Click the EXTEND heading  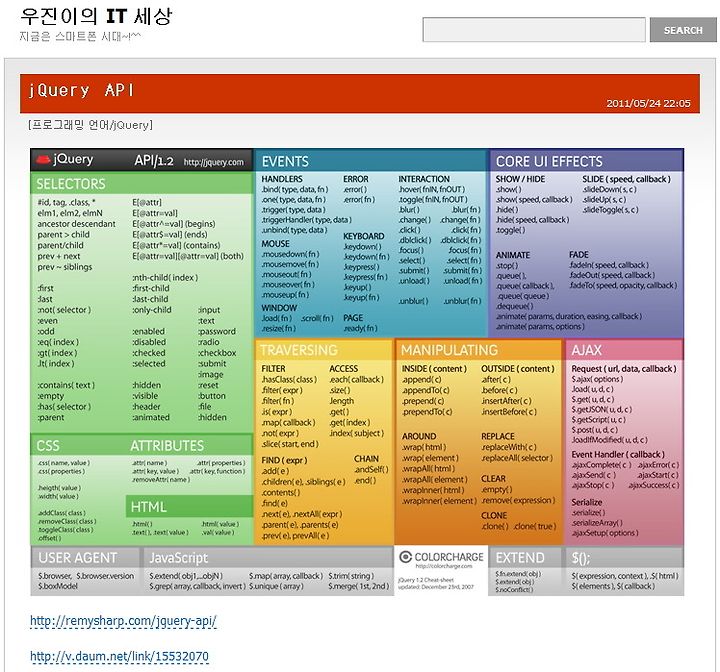click(x=520, y=558)
